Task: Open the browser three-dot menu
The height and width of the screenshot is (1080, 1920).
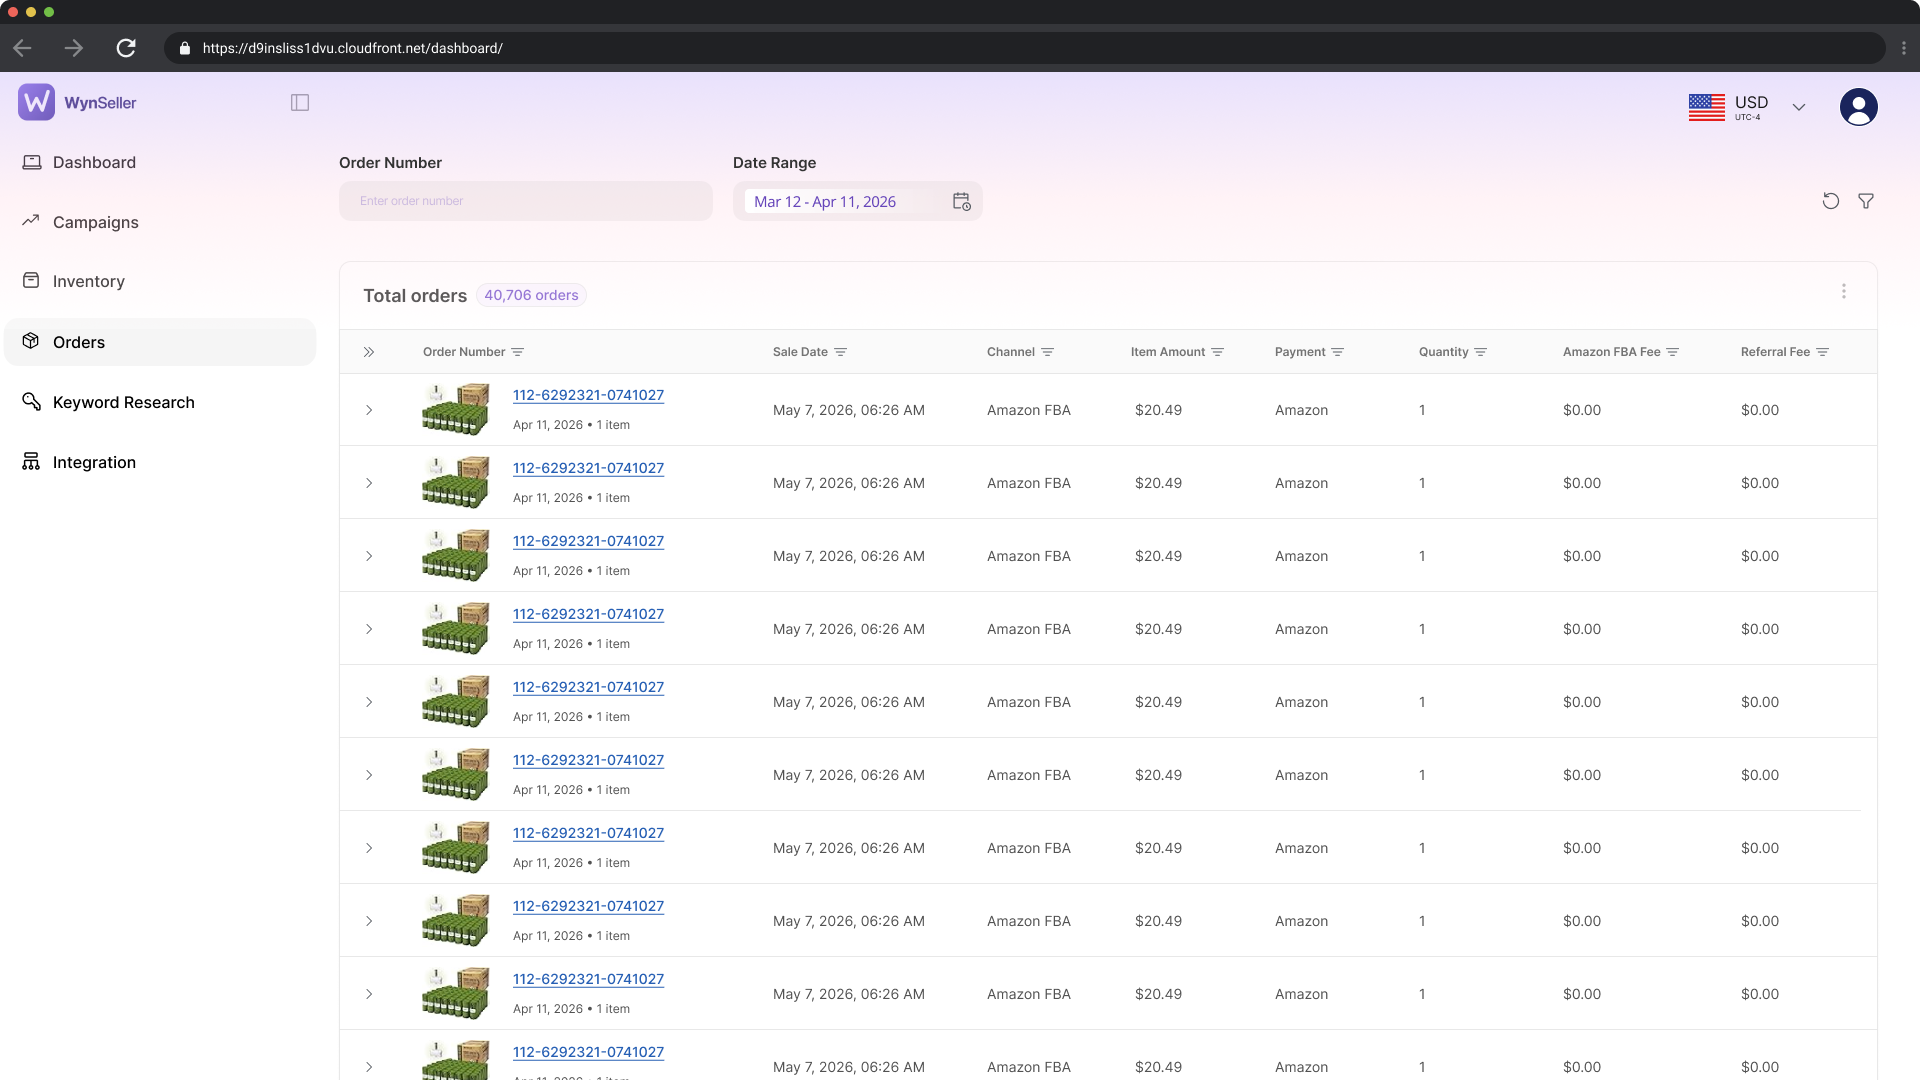Action: click(x=1903, y=48)
